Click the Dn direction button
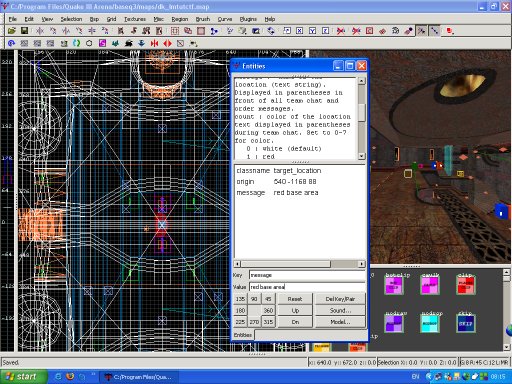This screenshot has width=512, height=384. click(295, 322)
